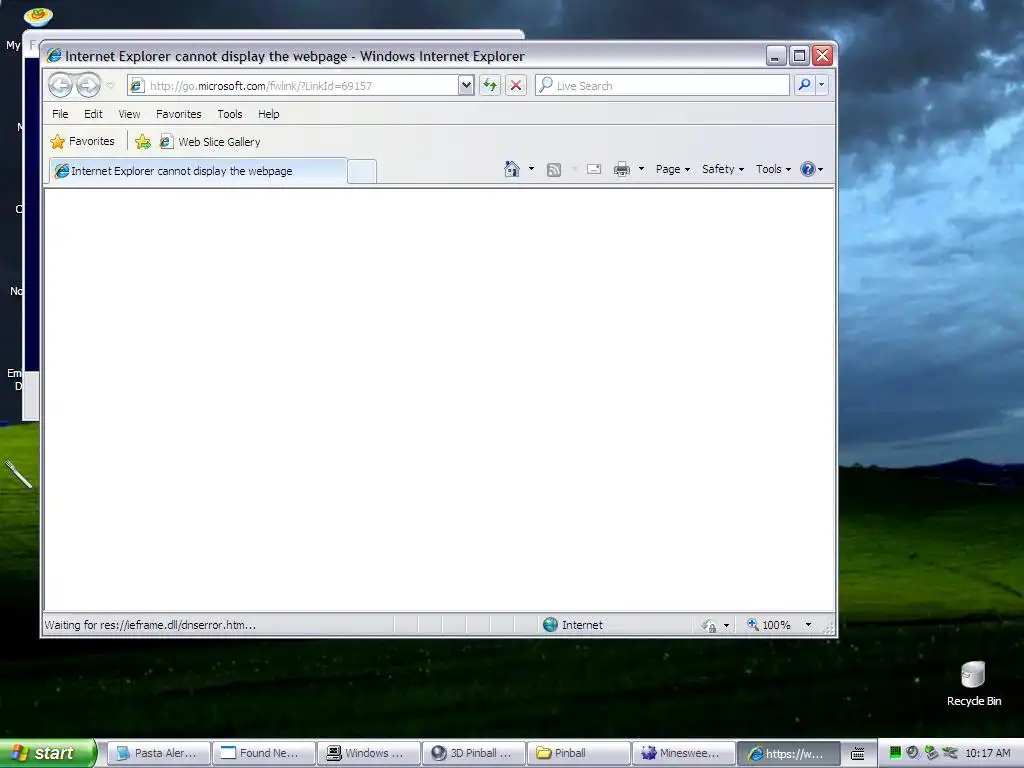Image resolution: width=1024 pixels, height=768 pixels.
Task: Select the 'Internet Explorer cannot display the webpage' tab
Action: pos(198,171)
